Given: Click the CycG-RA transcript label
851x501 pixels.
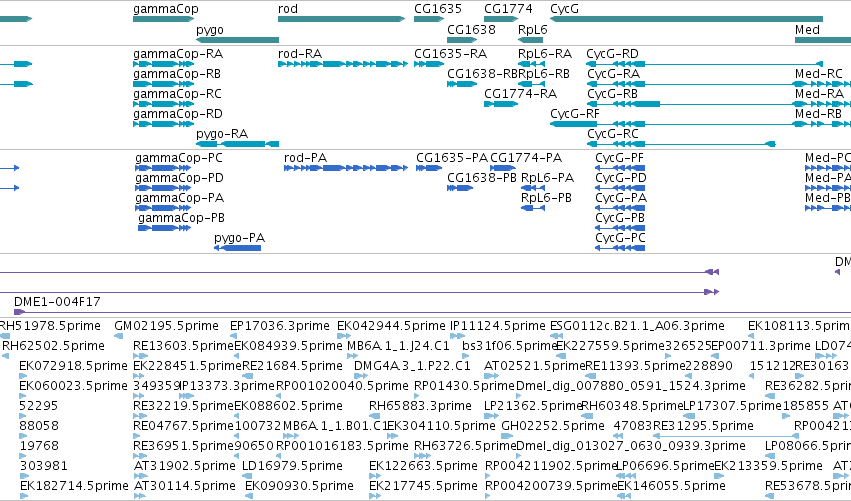Looking at the screenshot, I should click(x=613, y=74).
